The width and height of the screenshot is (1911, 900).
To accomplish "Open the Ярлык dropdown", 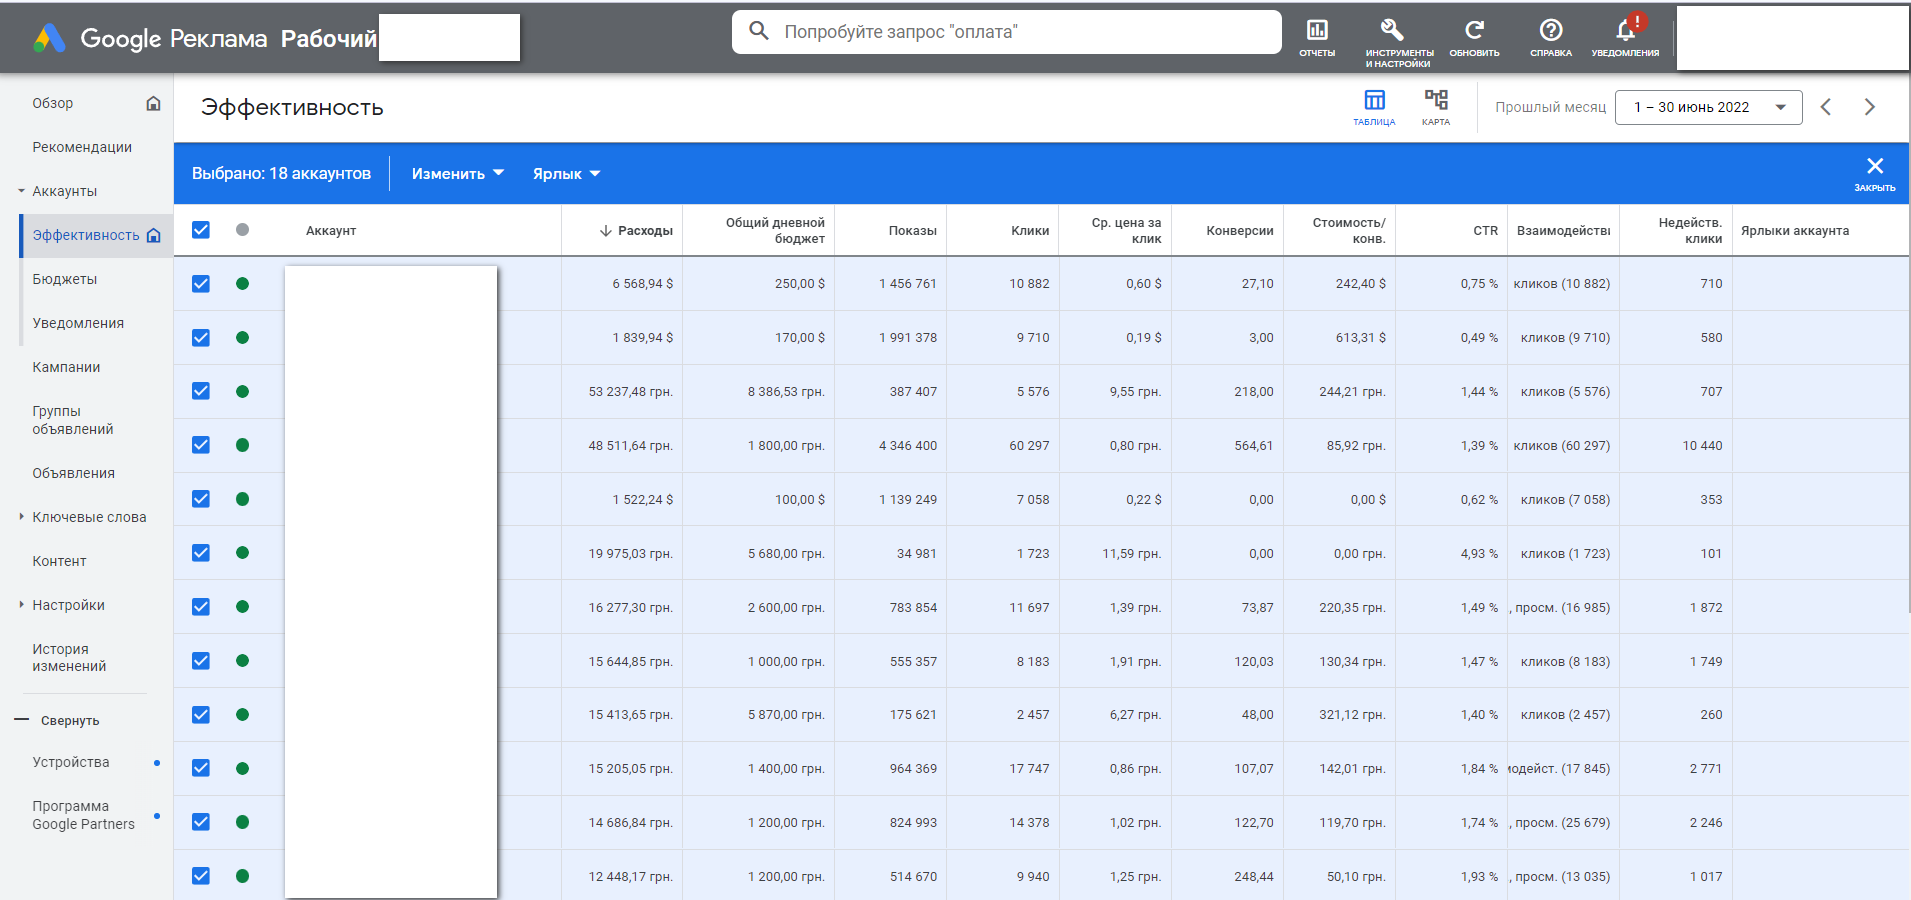I will pos(566,174).
